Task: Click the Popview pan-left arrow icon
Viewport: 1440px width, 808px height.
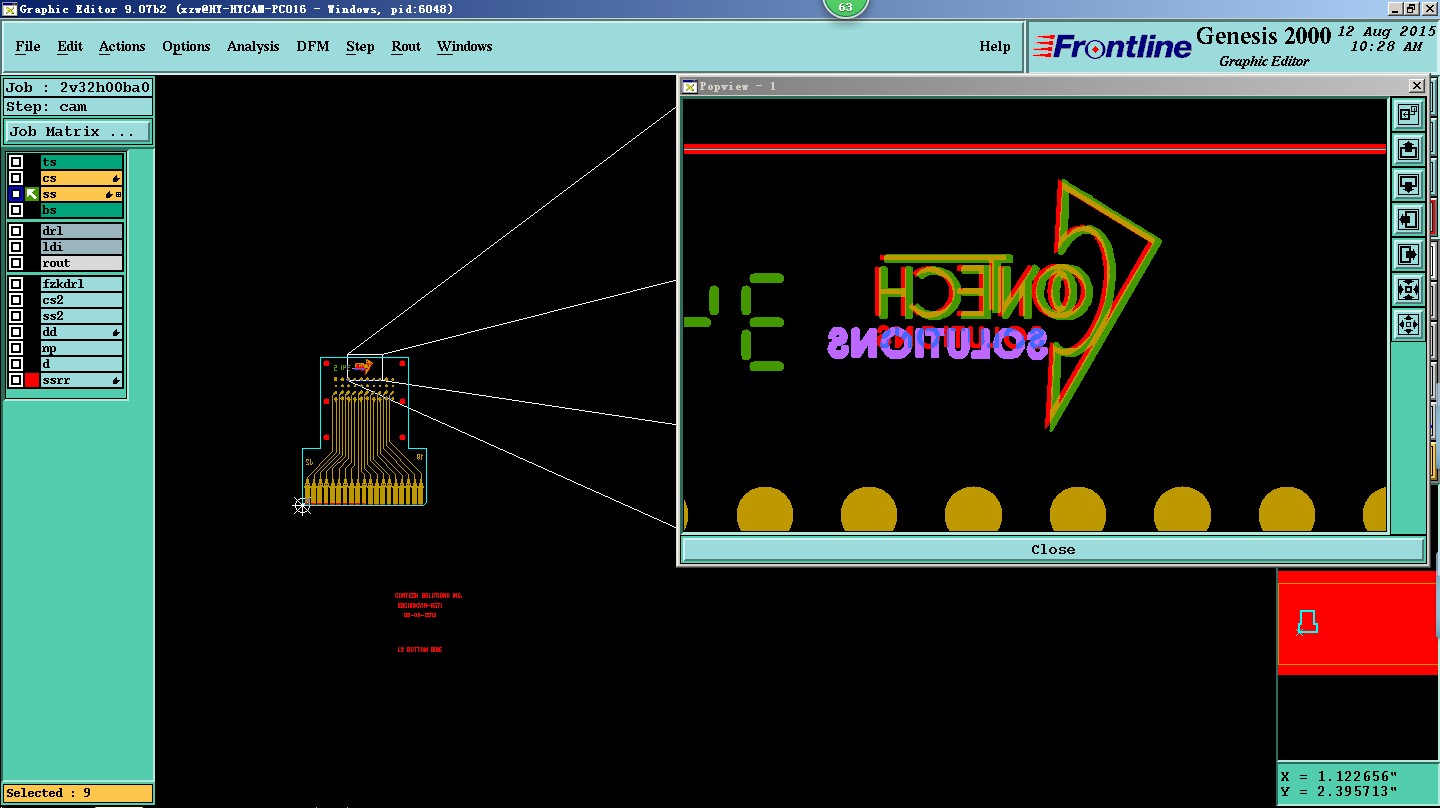Action: pos(1408,220)
